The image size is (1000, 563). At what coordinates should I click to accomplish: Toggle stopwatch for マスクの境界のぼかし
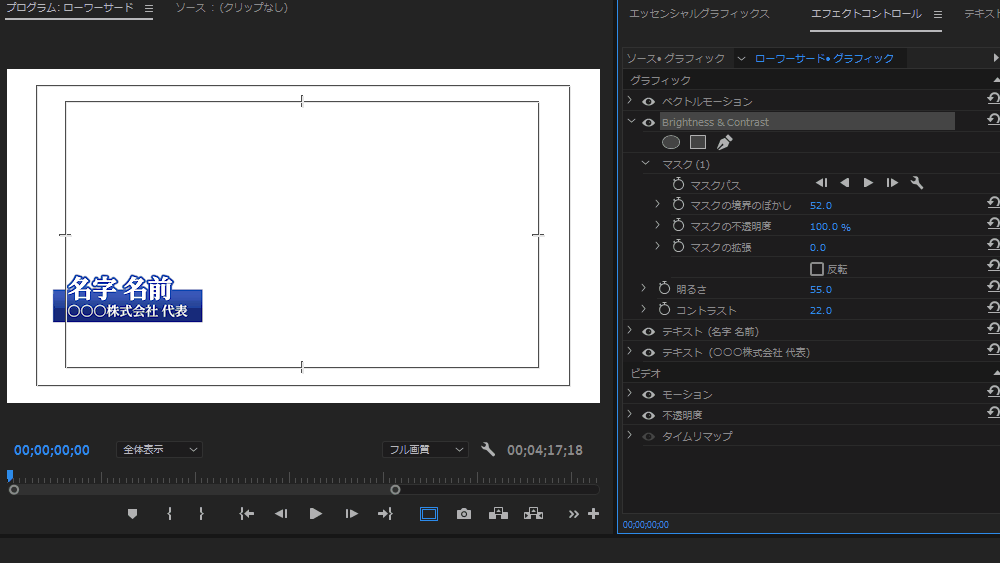(x=678, y=205)
